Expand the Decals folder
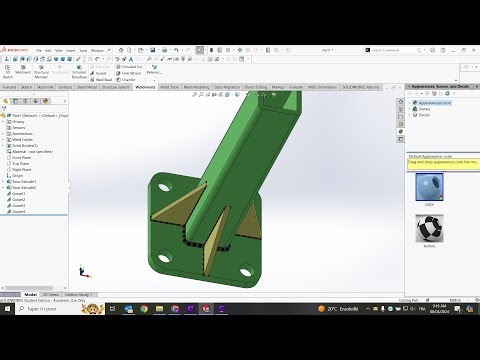Image resolution: width=480 pixels, height=360 pixels. point(410,115)
